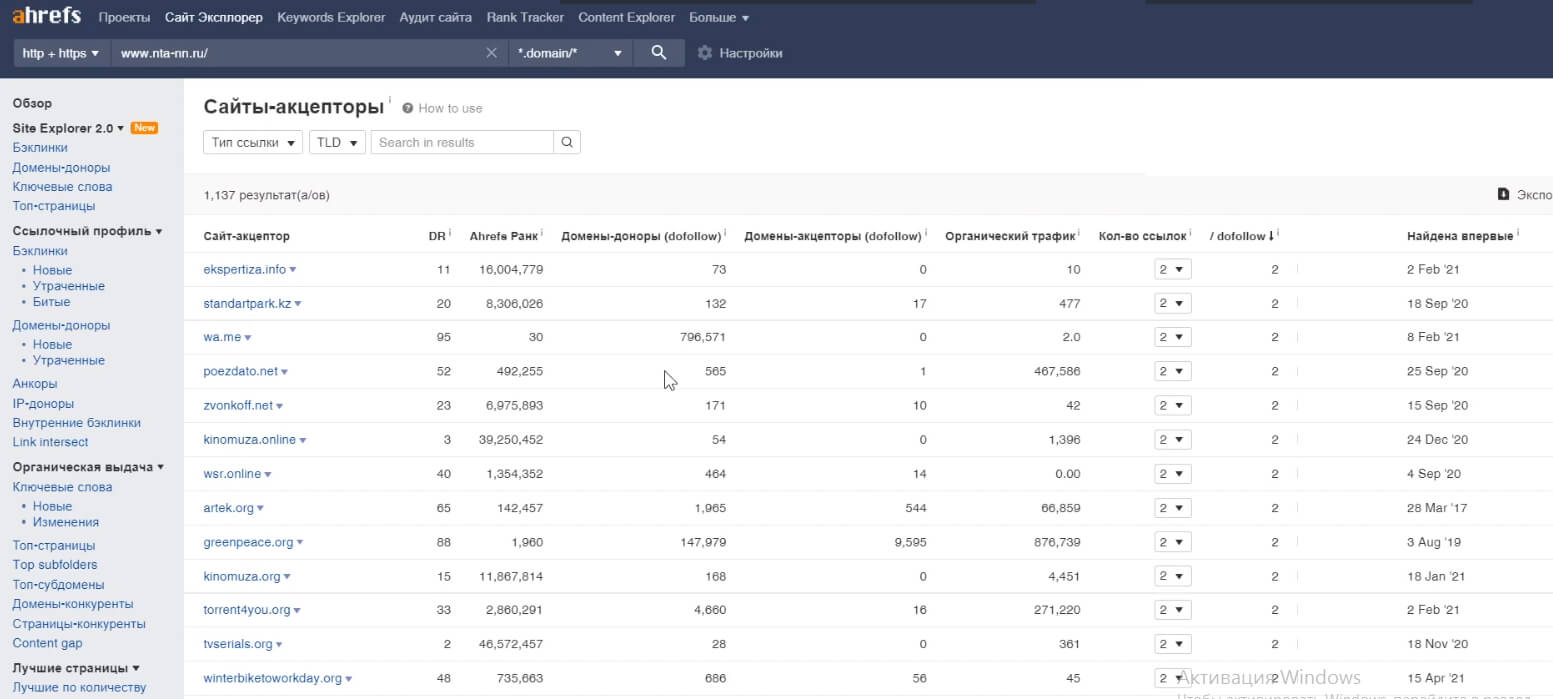Open Битые backlinks in sidebar

pyautogui.click(x=51, y=301)
